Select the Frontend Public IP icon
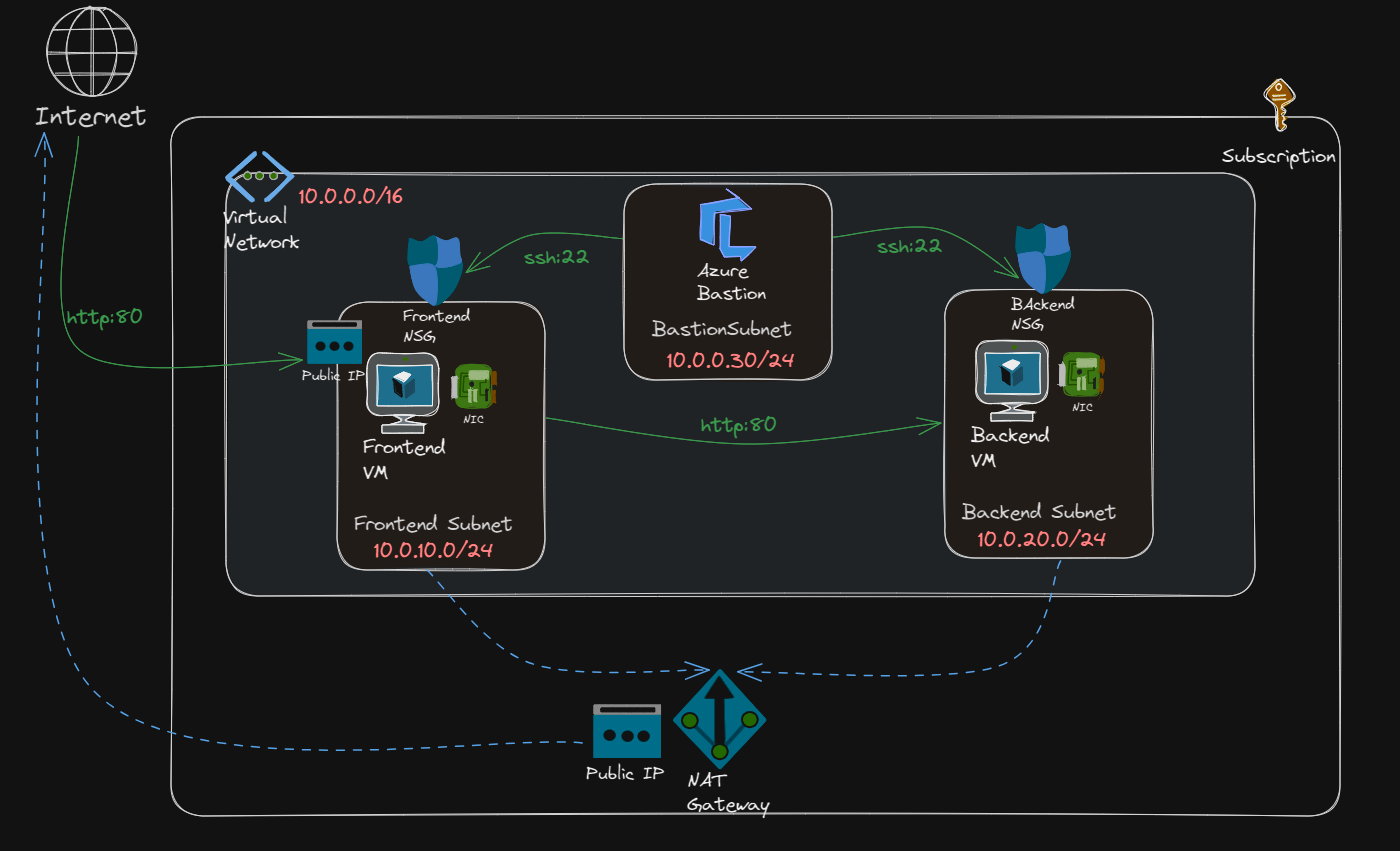1400x851 pixels. (x=334, y=342)
